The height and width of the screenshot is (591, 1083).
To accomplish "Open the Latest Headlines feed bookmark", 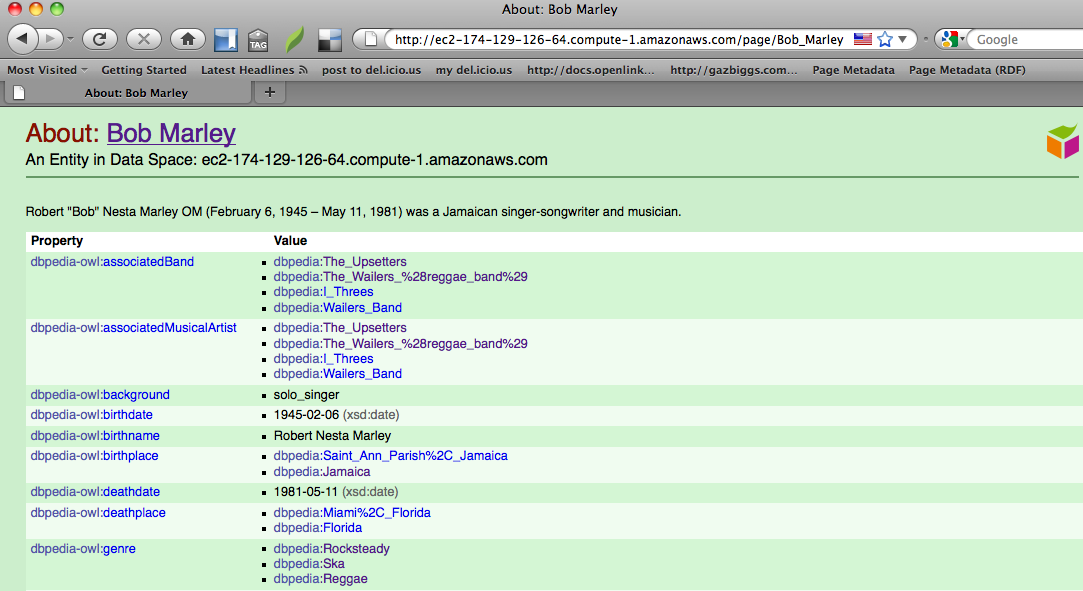I will [254, 70].
